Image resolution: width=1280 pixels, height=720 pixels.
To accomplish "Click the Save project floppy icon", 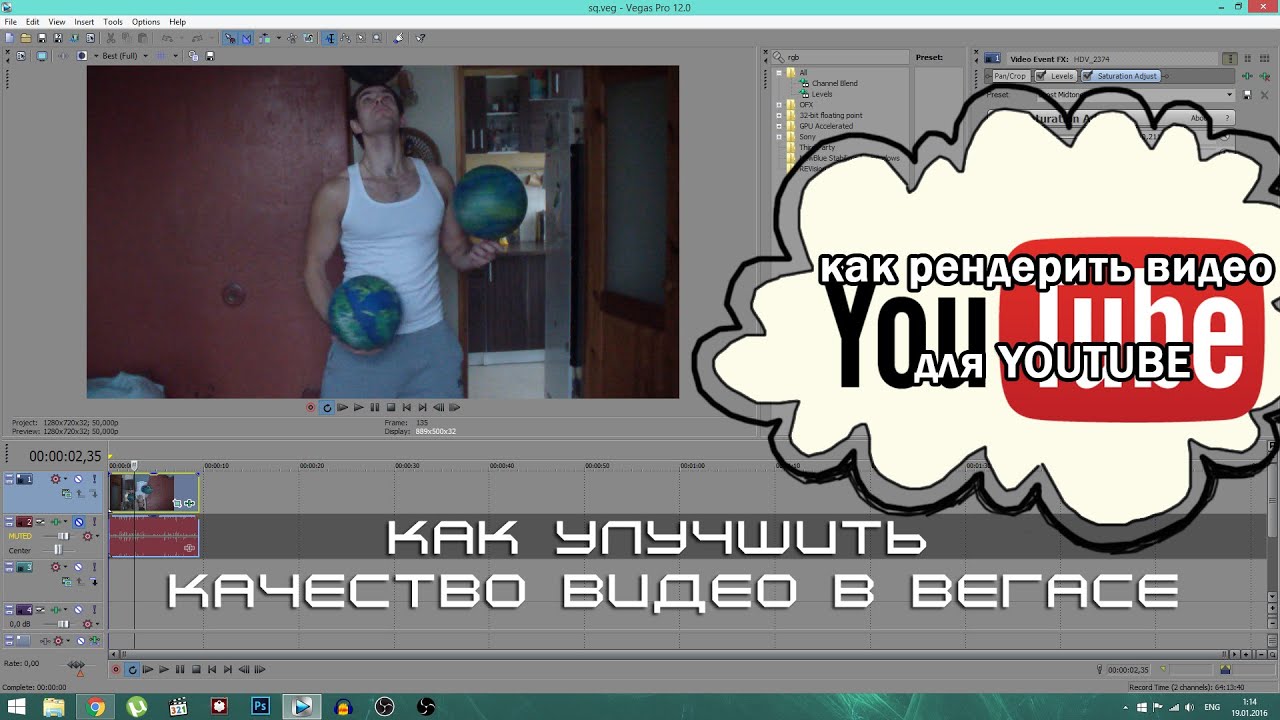I will pyautogui.click(x=42, y=38).
